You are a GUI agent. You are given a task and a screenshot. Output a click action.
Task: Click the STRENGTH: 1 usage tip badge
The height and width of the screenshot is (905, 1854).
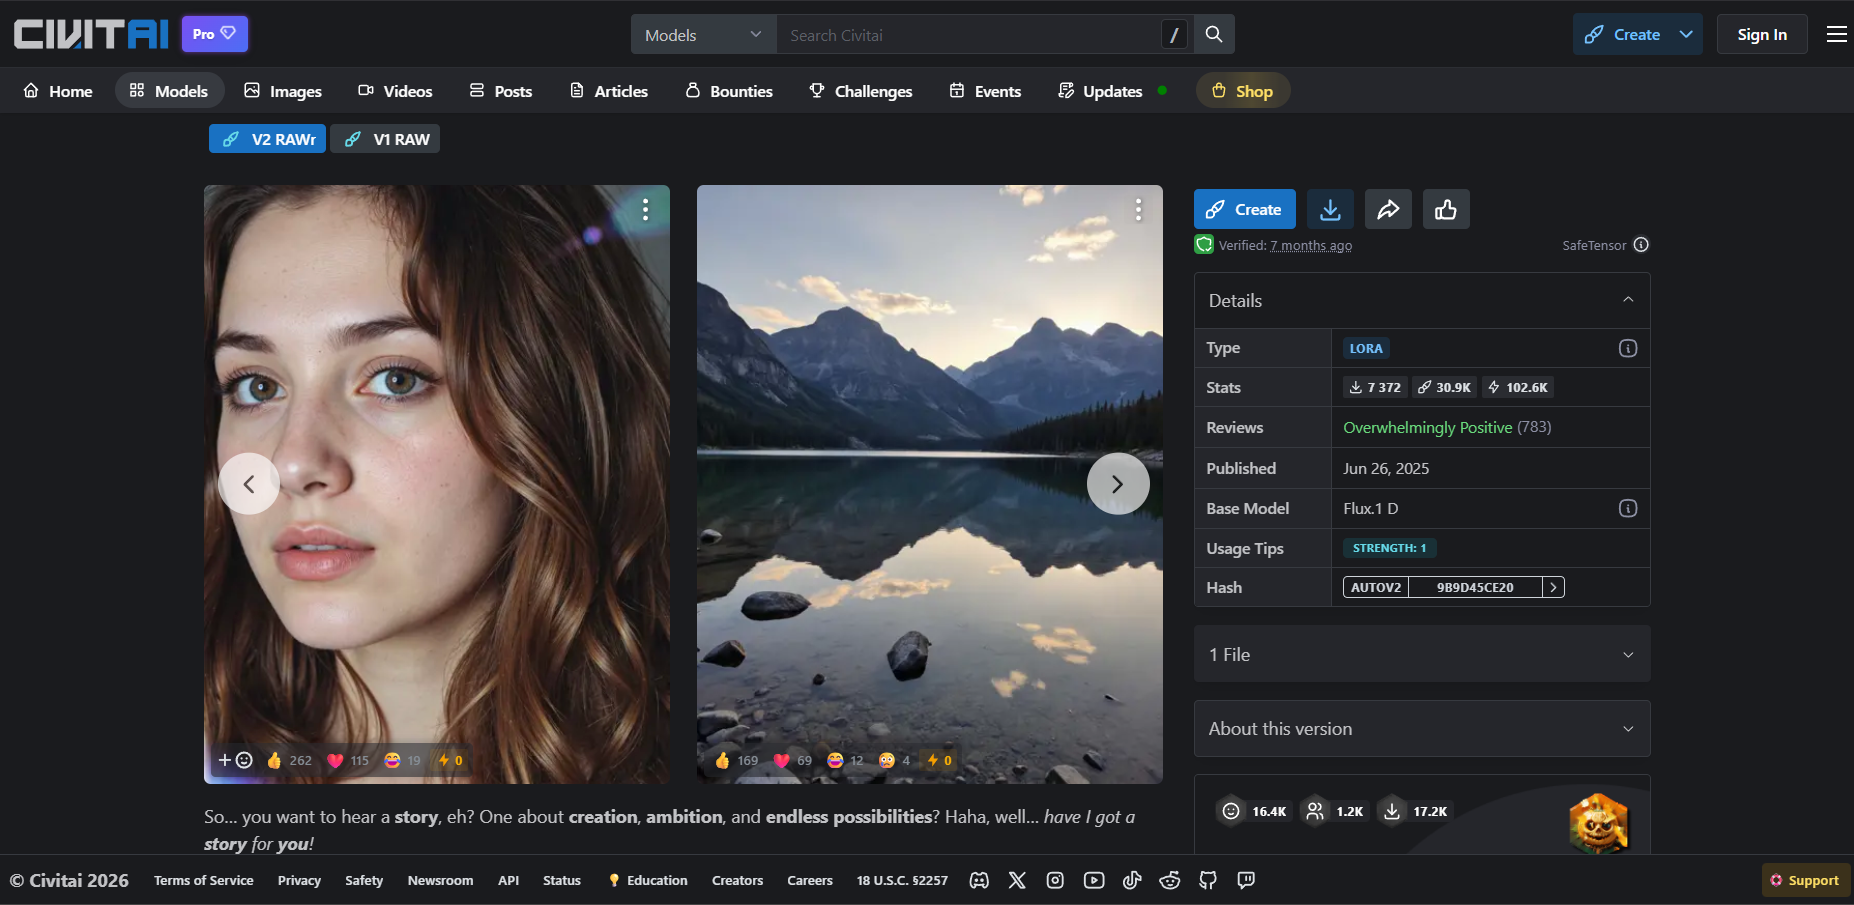click(x=1390, y=548)
